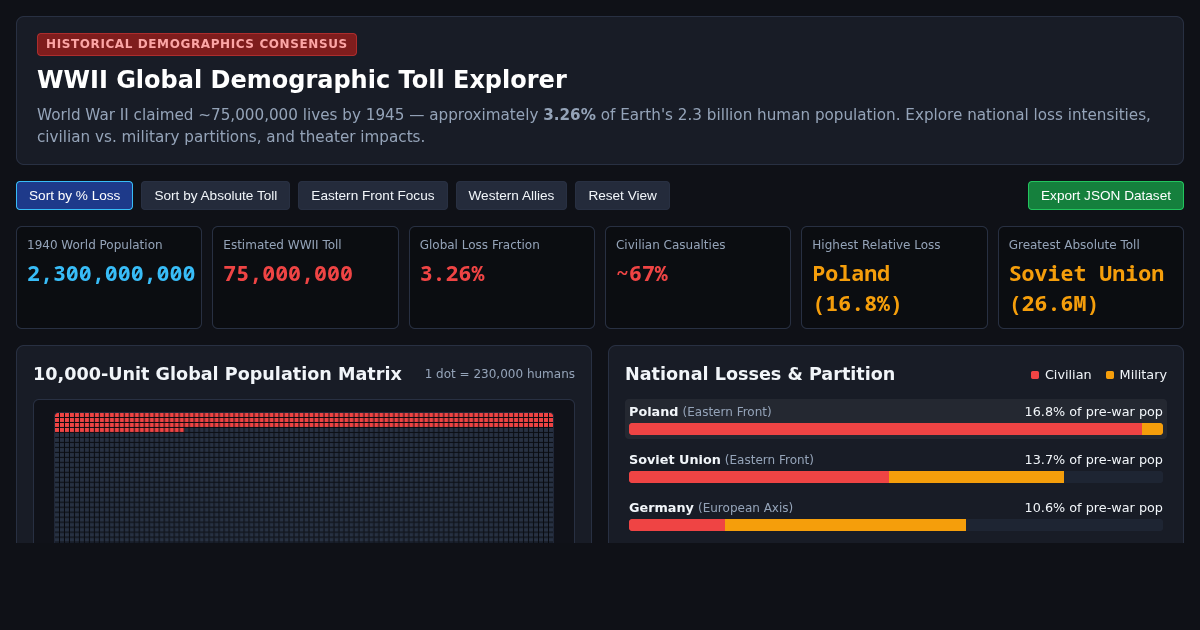Click Poland's civilian loss bar

point(885,429)
